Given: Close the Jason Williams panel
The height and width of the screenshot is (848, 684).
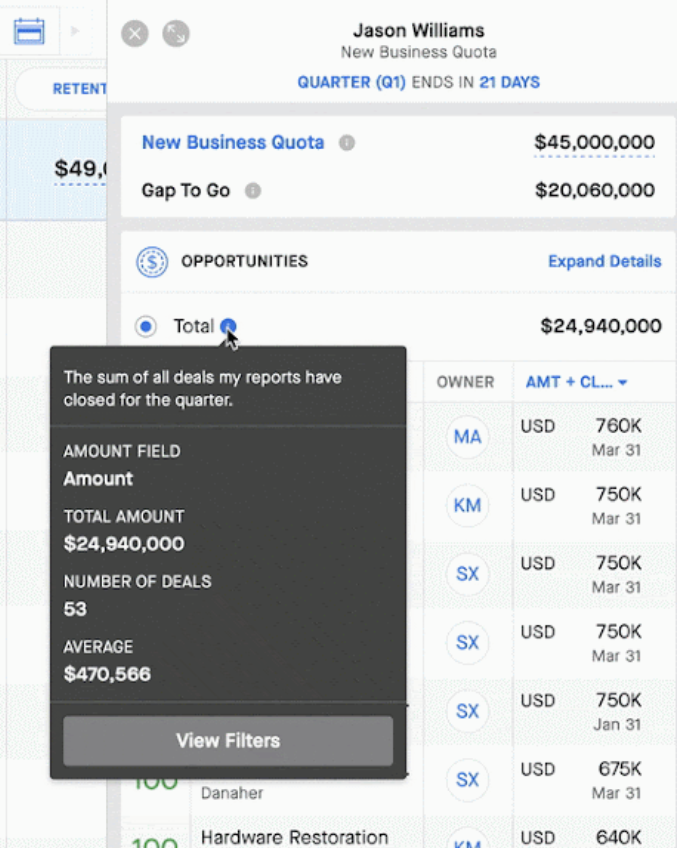Looking at the screenshot, I should click(135, 34).
